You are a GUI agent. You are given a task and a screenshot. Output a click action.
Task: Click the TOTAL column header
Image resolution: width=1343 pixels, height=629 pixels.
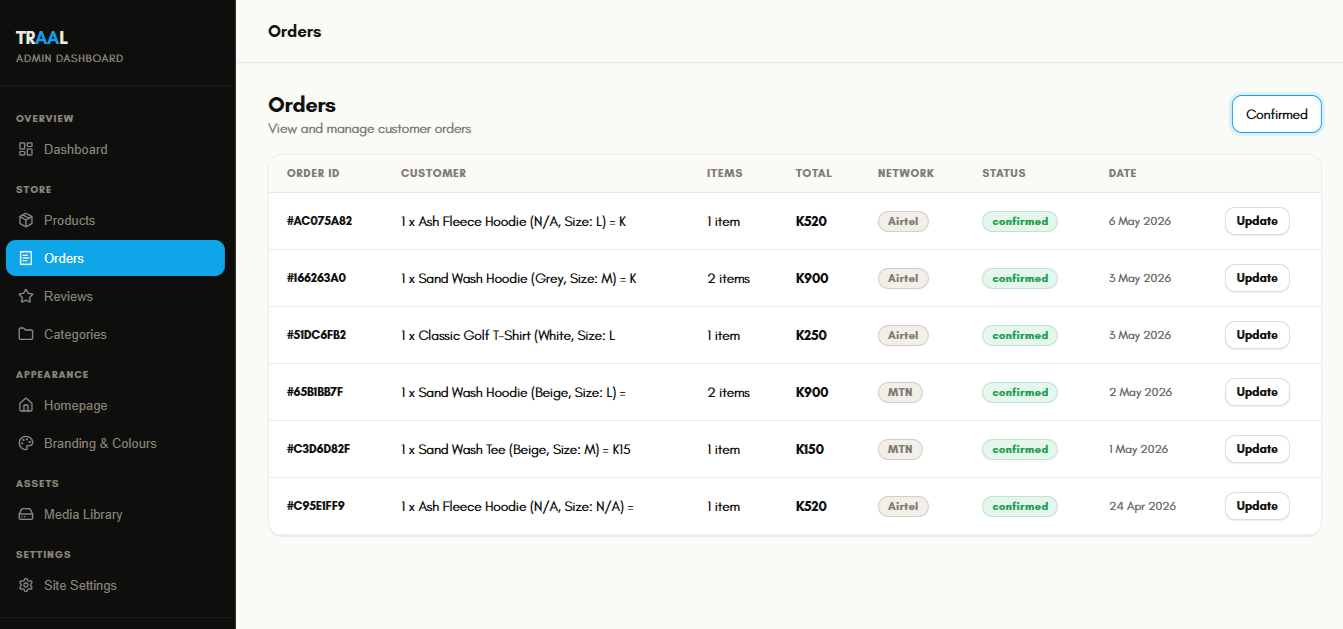point(814,173)
